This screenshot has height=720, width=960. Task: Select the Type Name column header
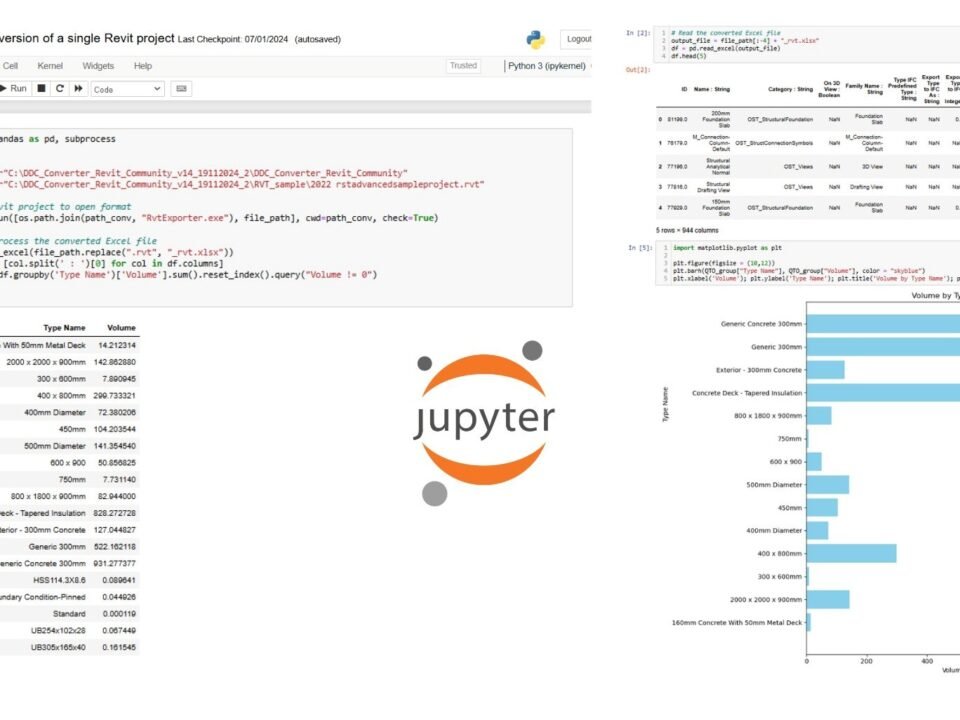tap(64, 328)
